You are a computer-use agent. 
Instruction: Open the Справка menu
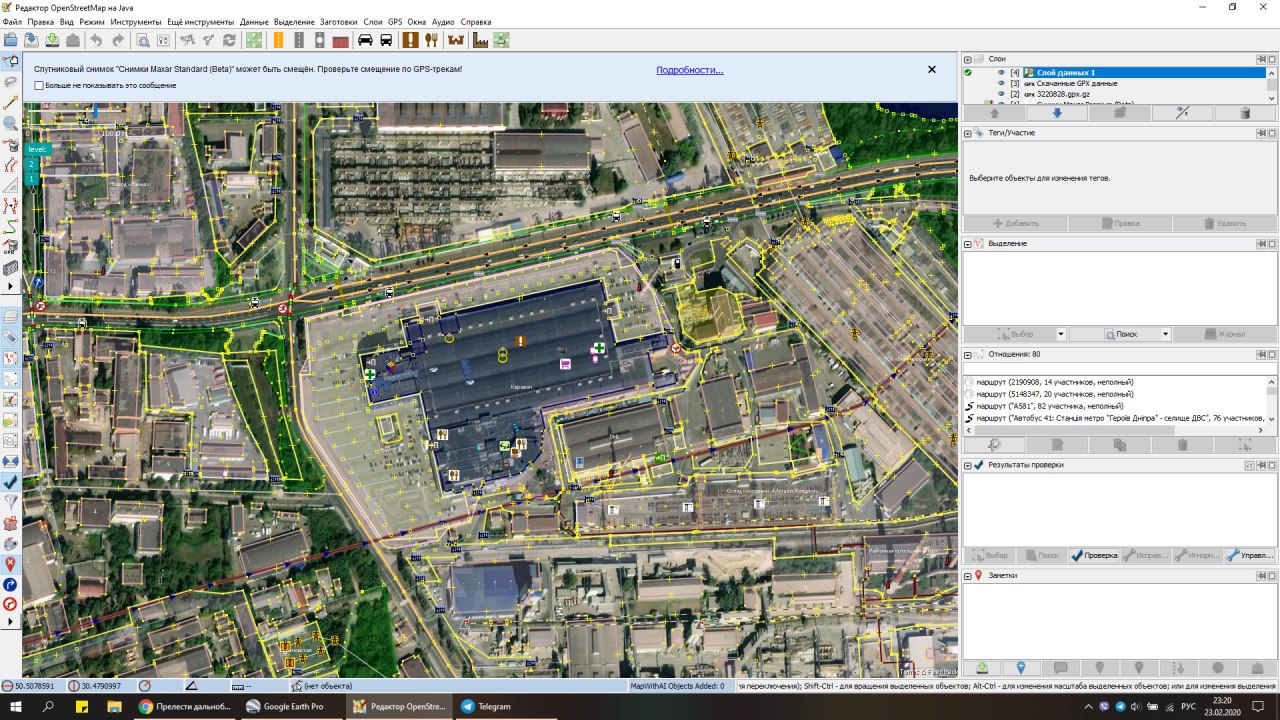click(476, 21)
